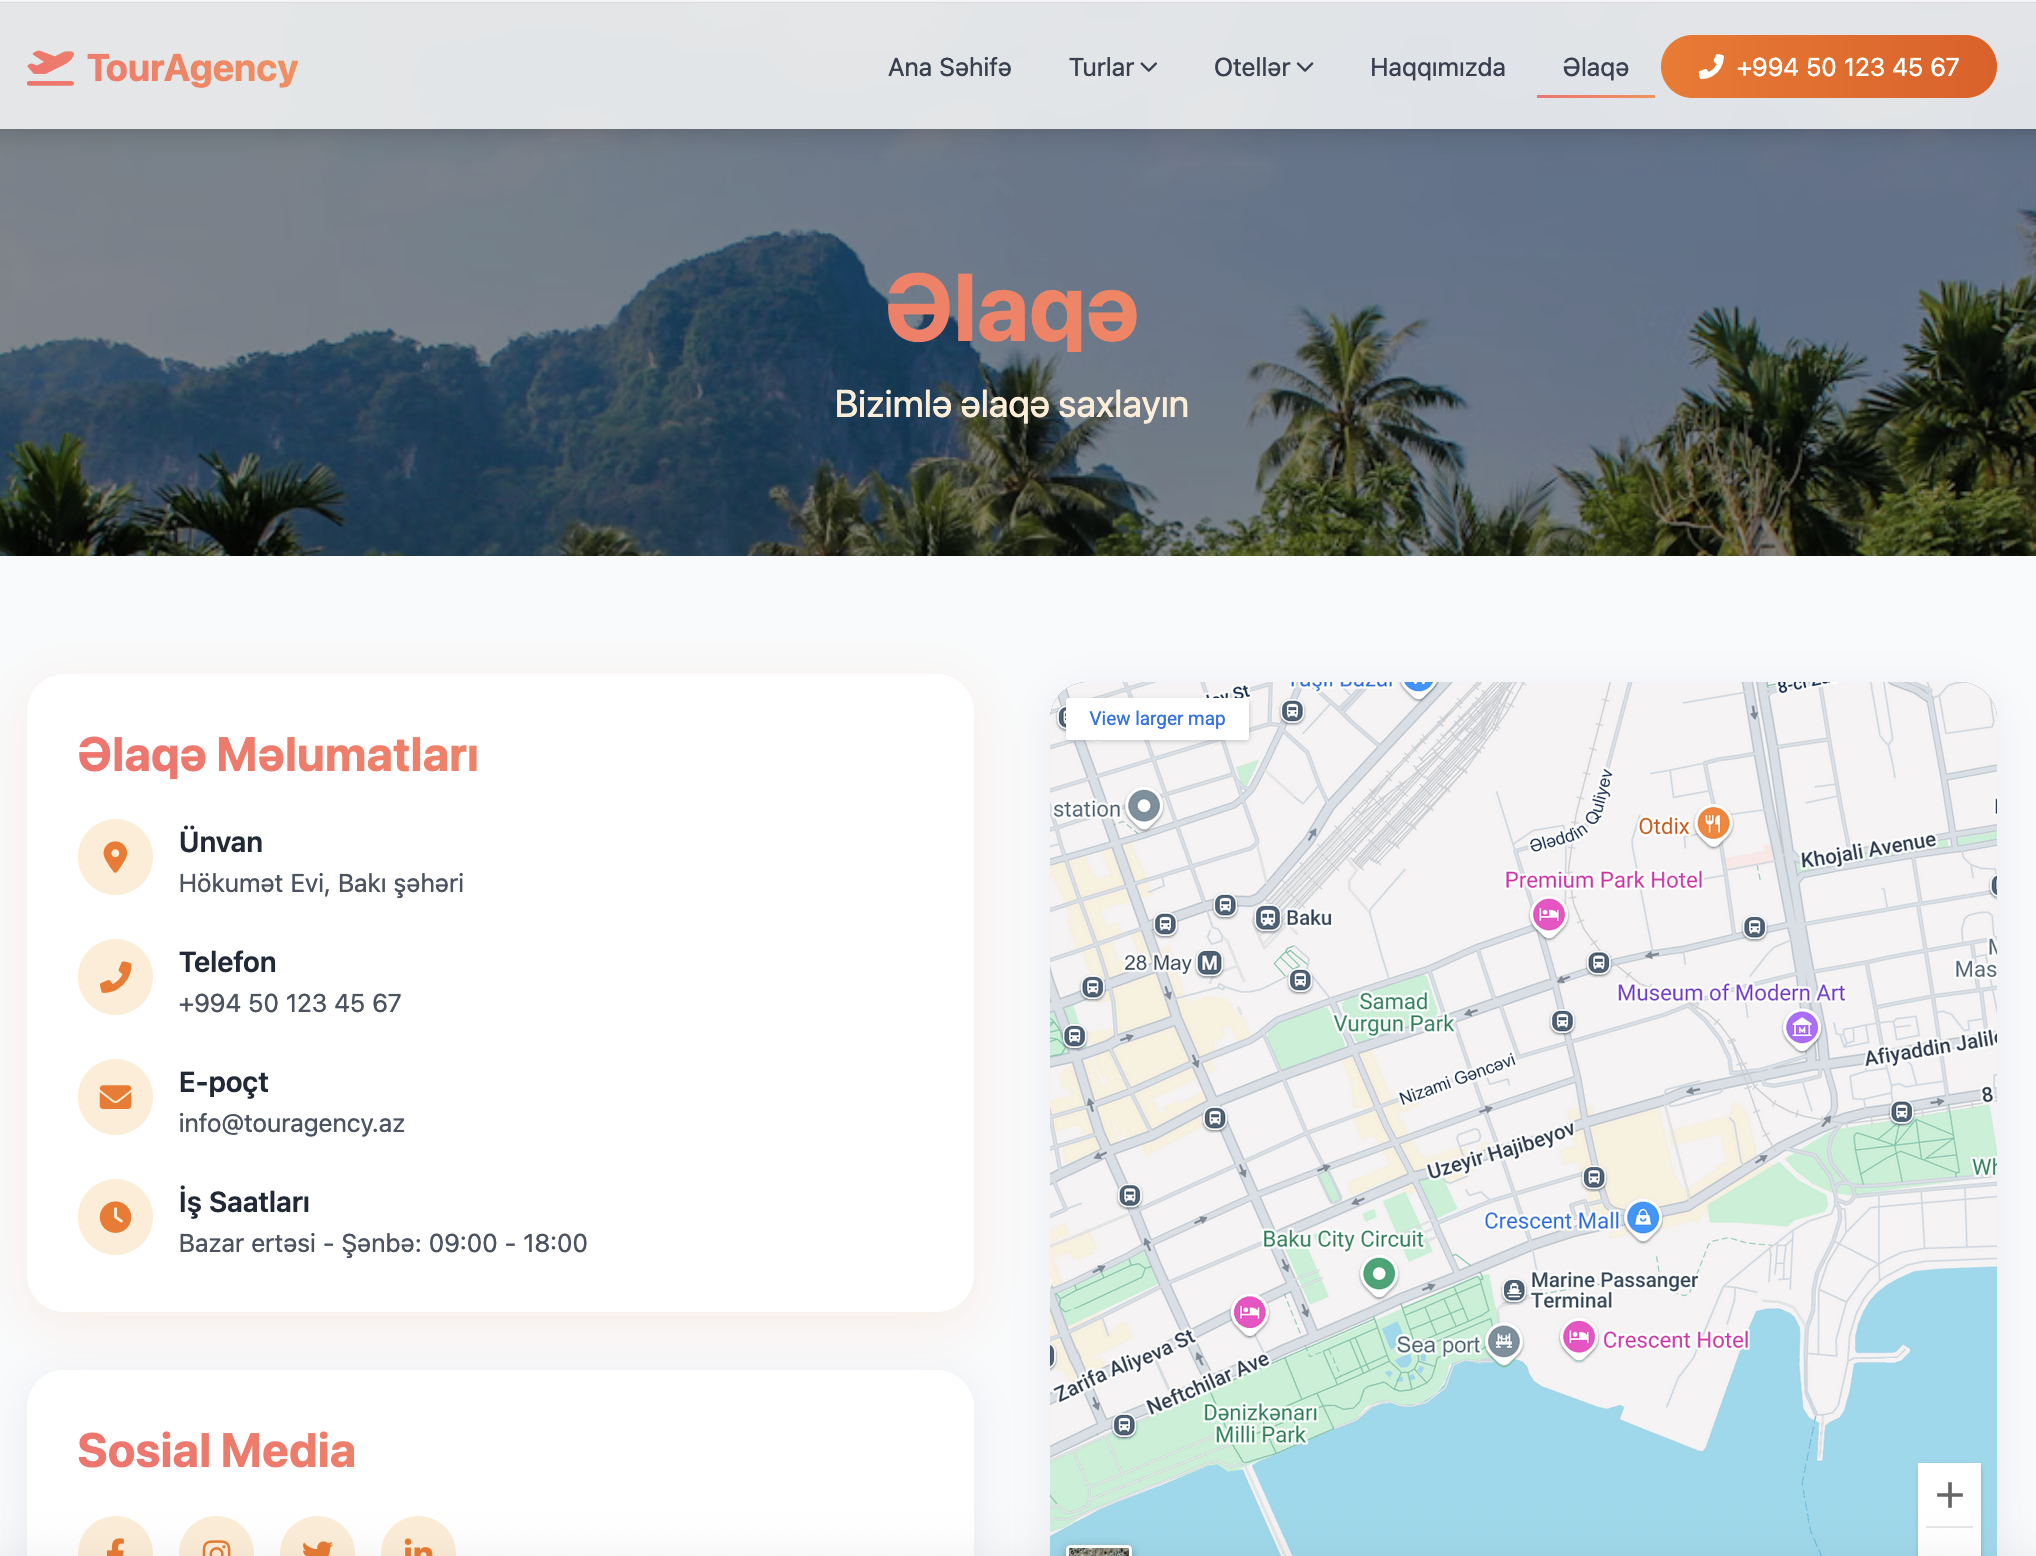
Task: Click the Nizami Gəncəvi street label
Action: coord(1457,1079)
